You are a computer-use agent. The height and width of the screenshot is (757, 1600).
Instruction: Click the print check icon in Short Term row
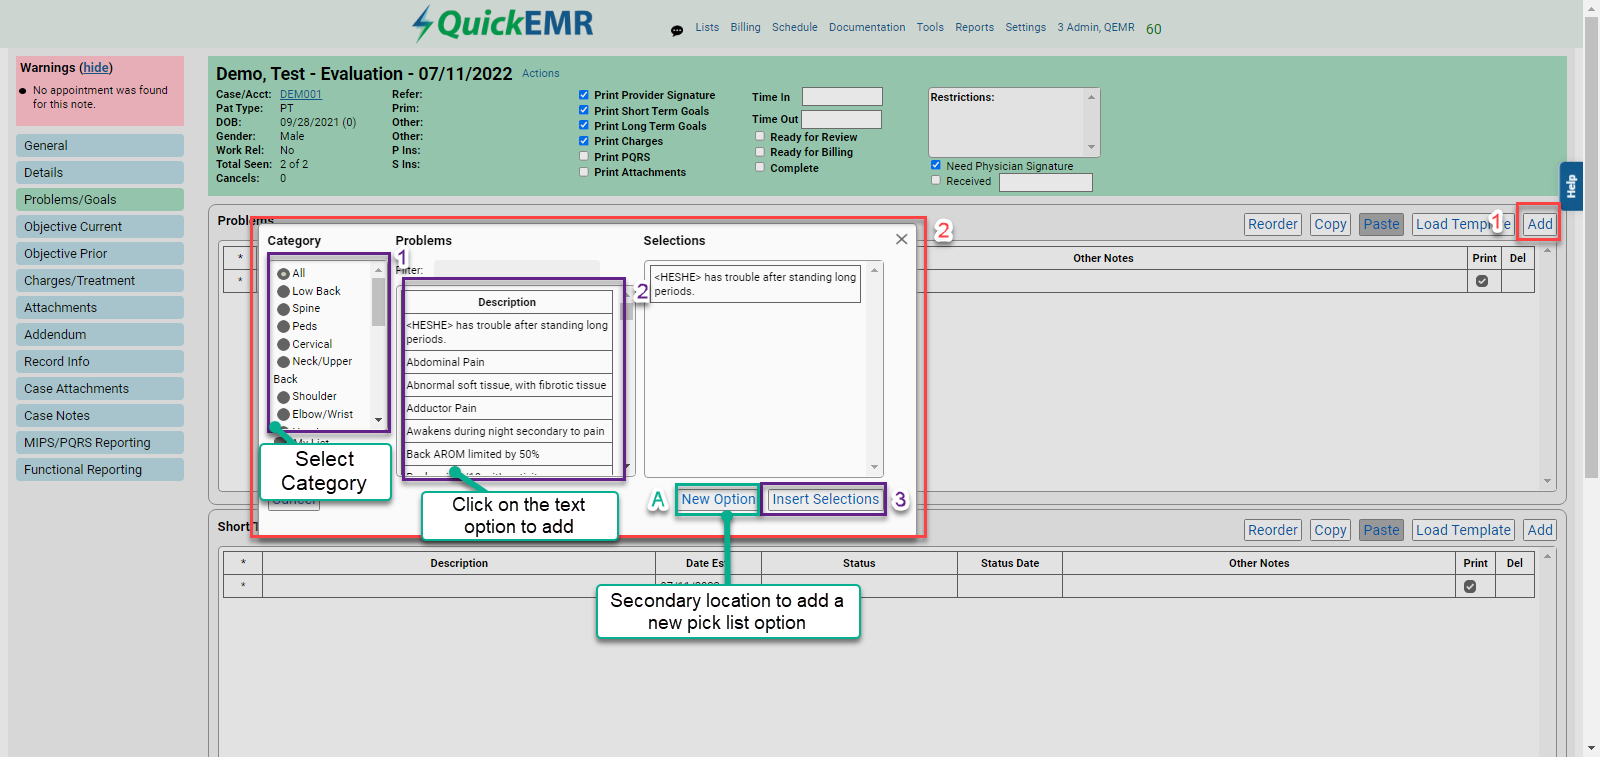[1470, 587]
